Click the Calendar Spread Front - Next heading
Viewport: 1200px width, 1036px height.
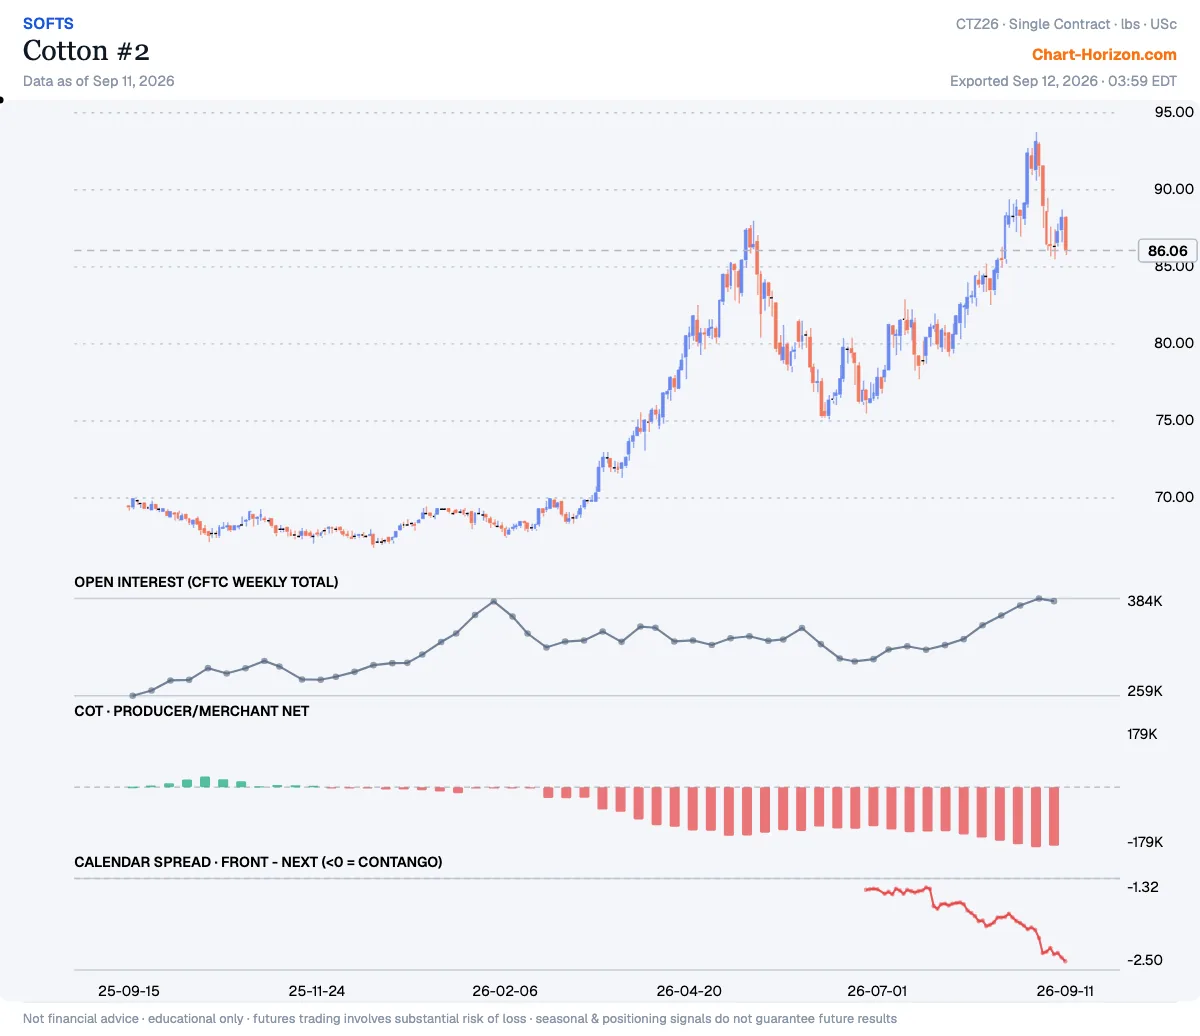coord(258,862)
